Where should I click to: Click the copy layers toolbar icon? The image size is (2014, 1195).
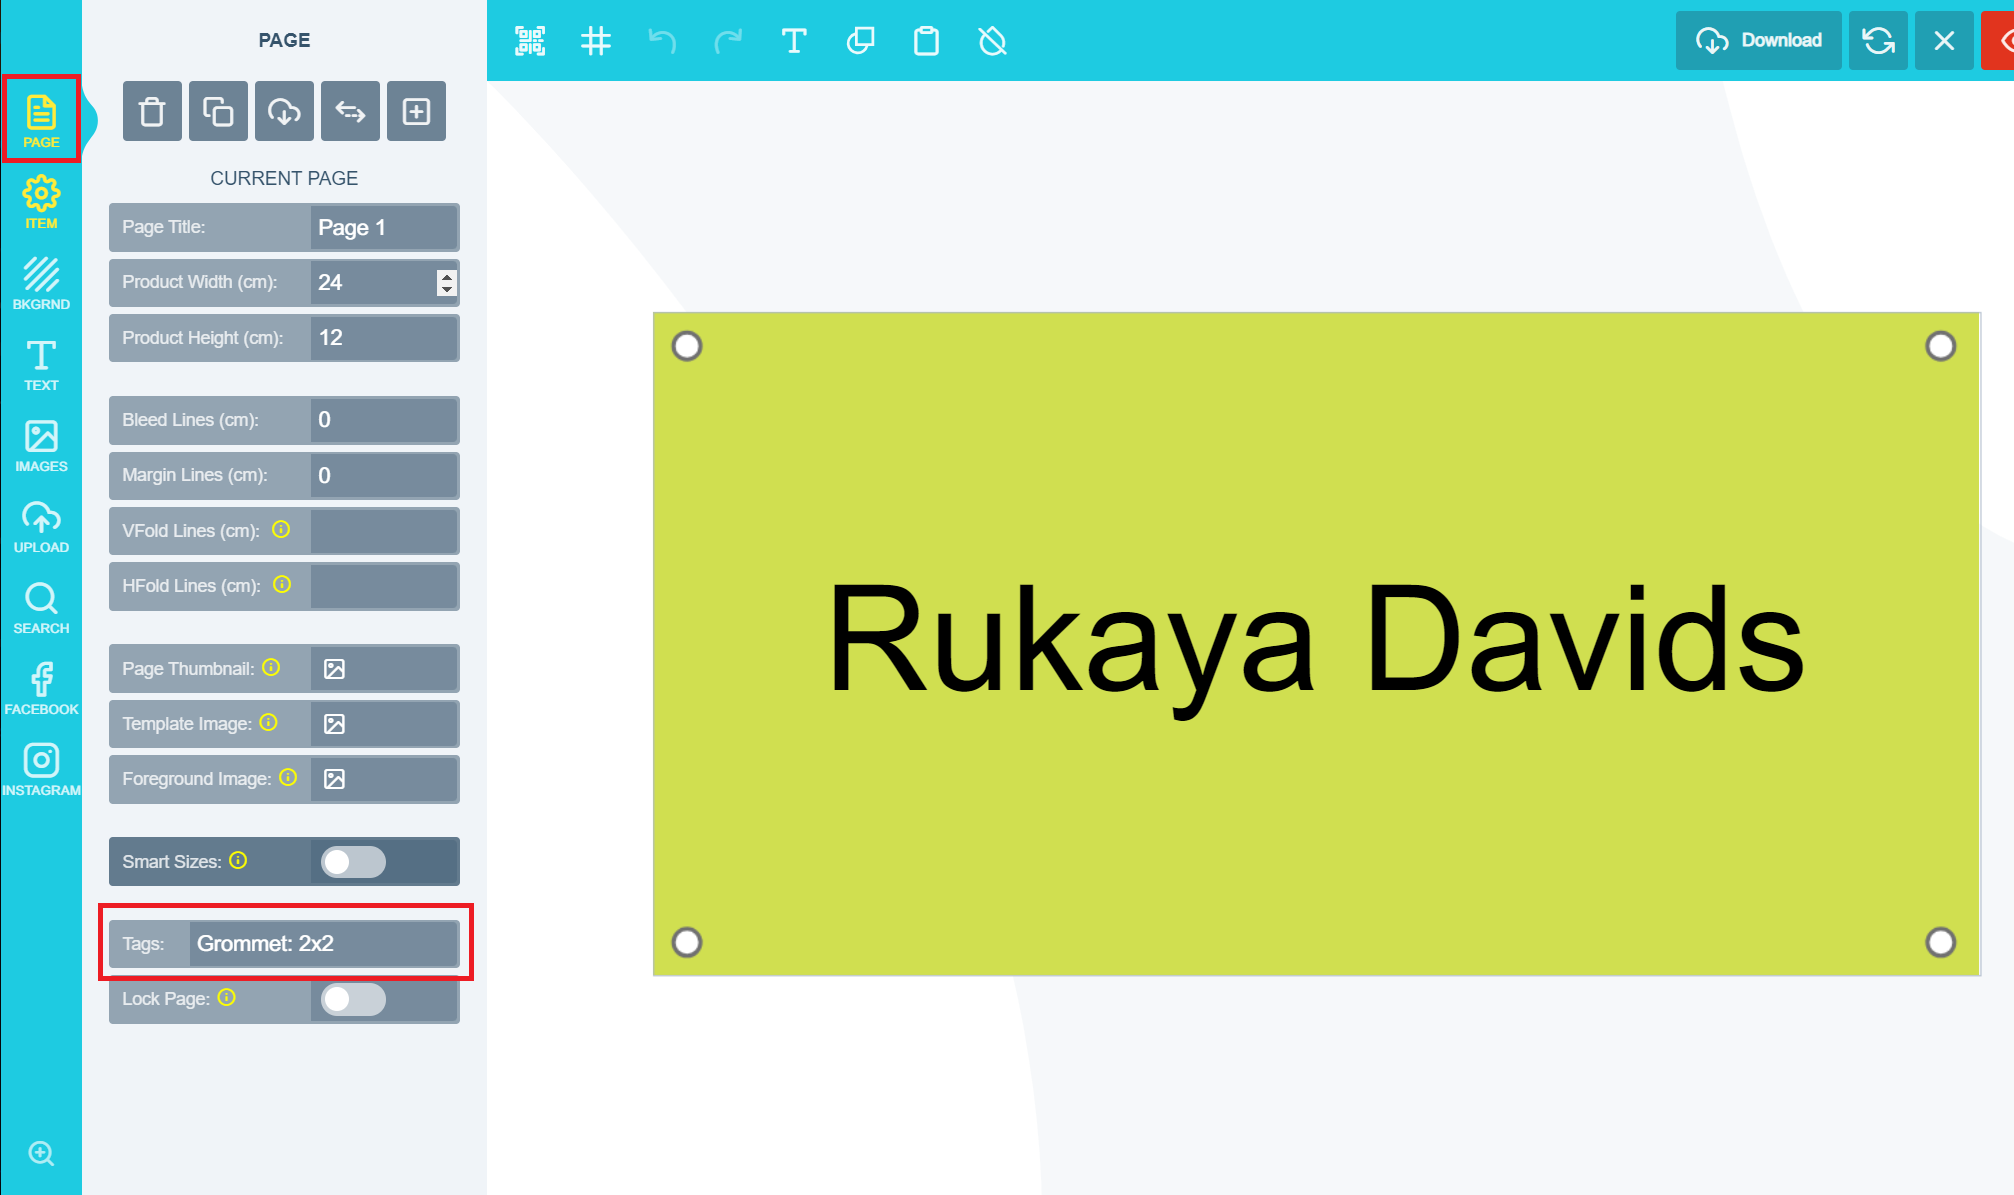coord(860,41)
